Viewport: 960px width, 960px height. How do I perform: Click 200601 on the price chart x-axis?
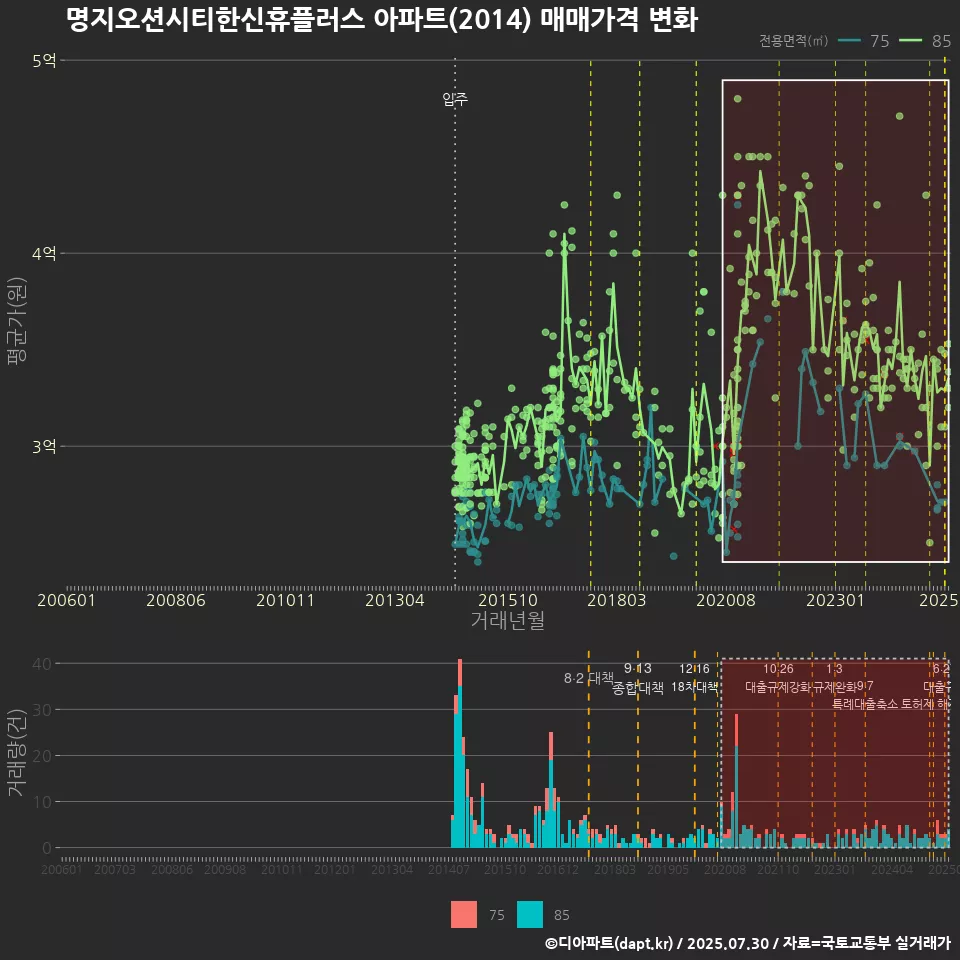66,600
